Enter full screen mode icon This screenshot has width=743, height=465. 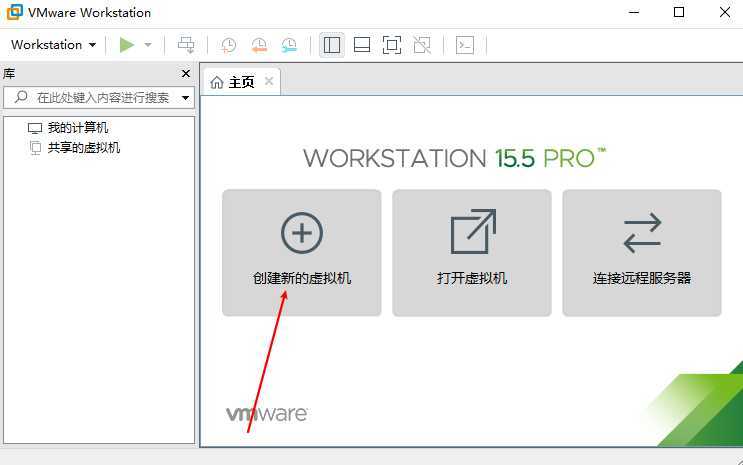point(391,45)
